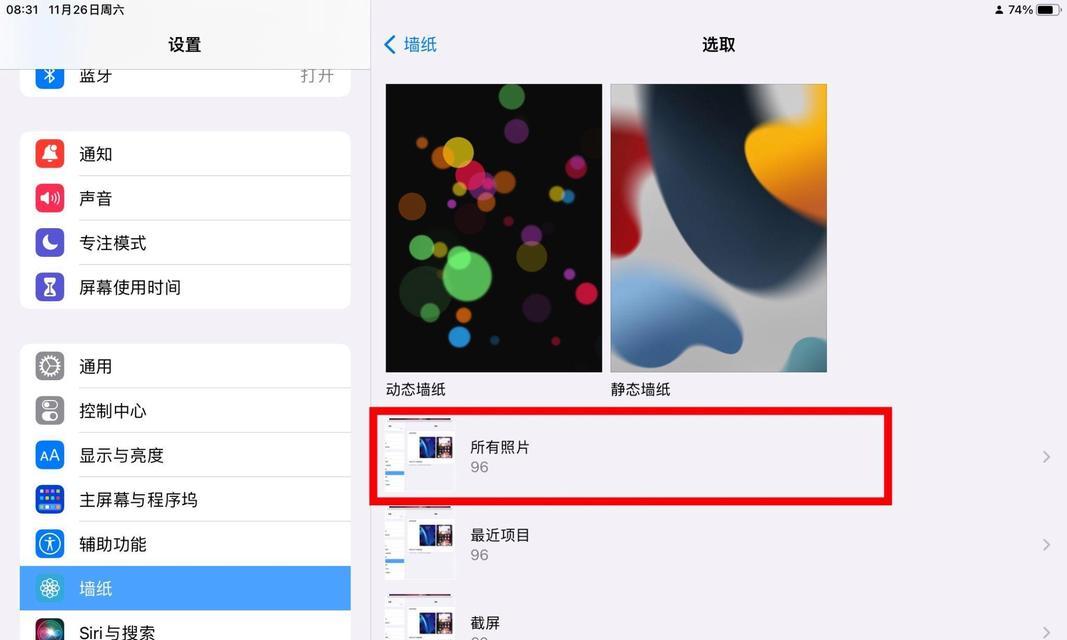Image resolution: width=1067 pixels, height=640 pixels.
Task: Tap the red Notifications bell icon
Action: tap(50, 154)
